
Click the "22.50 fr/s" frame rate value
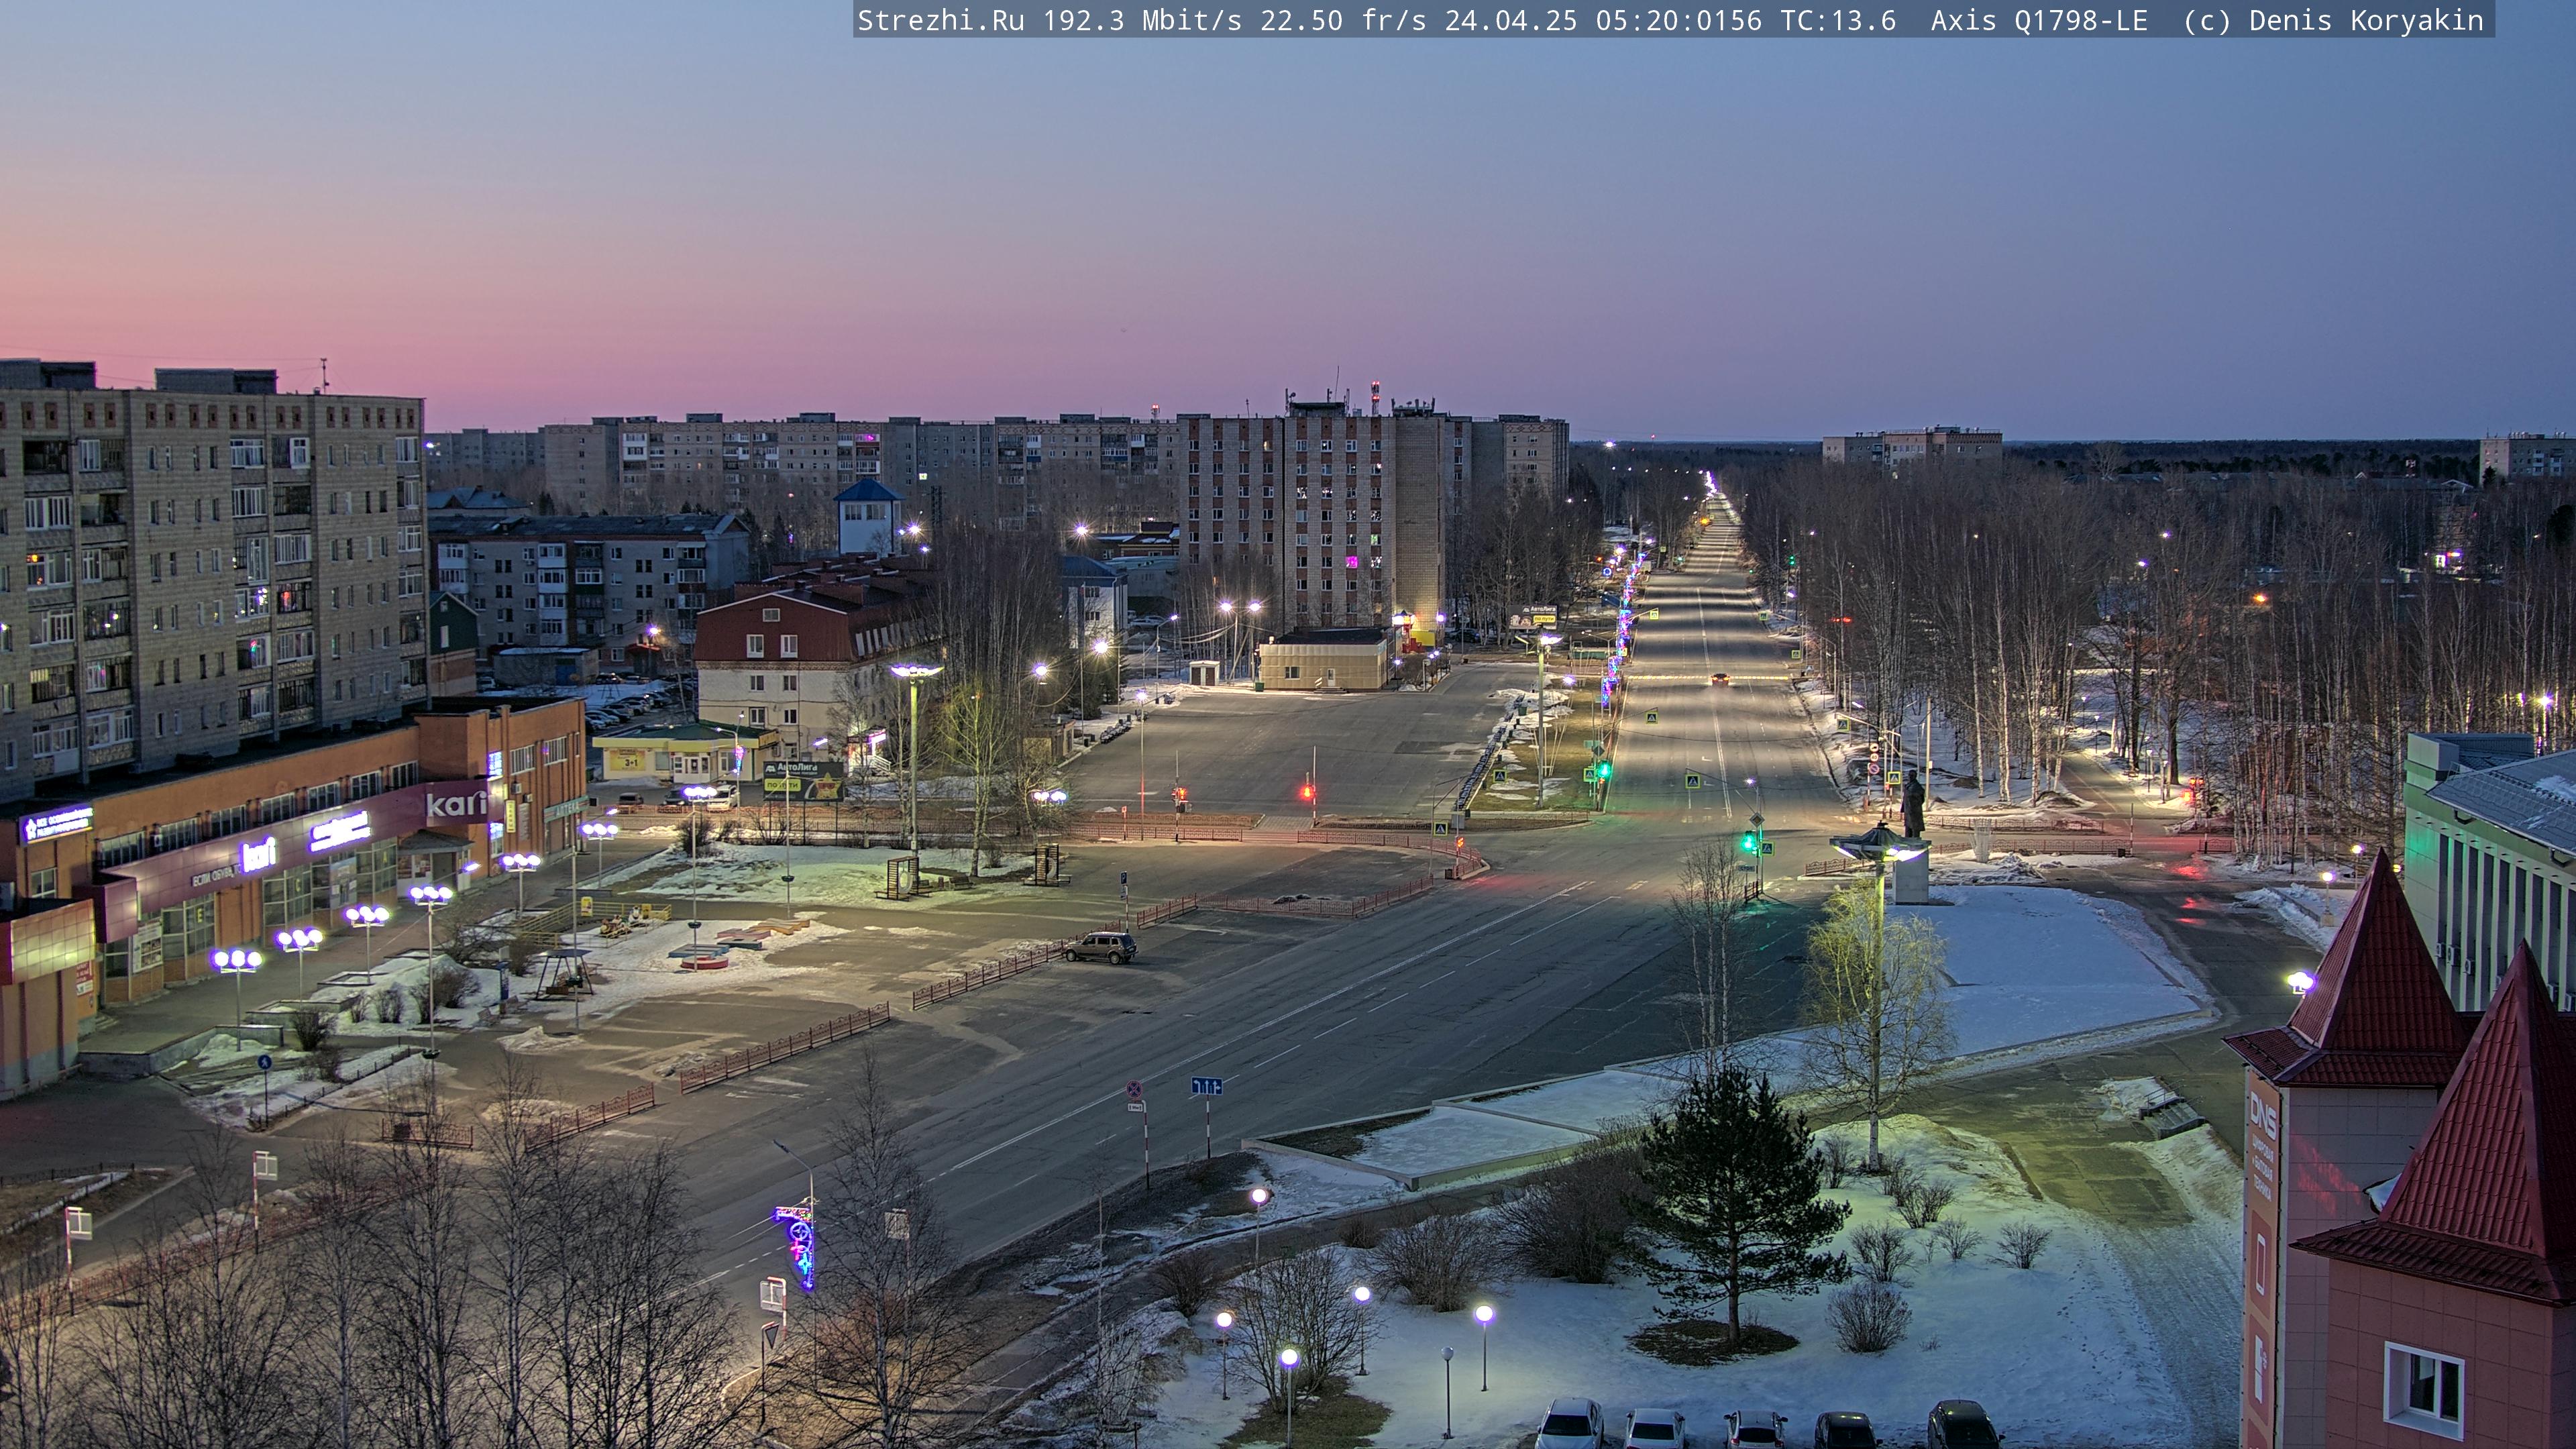tap(1343, 21)
